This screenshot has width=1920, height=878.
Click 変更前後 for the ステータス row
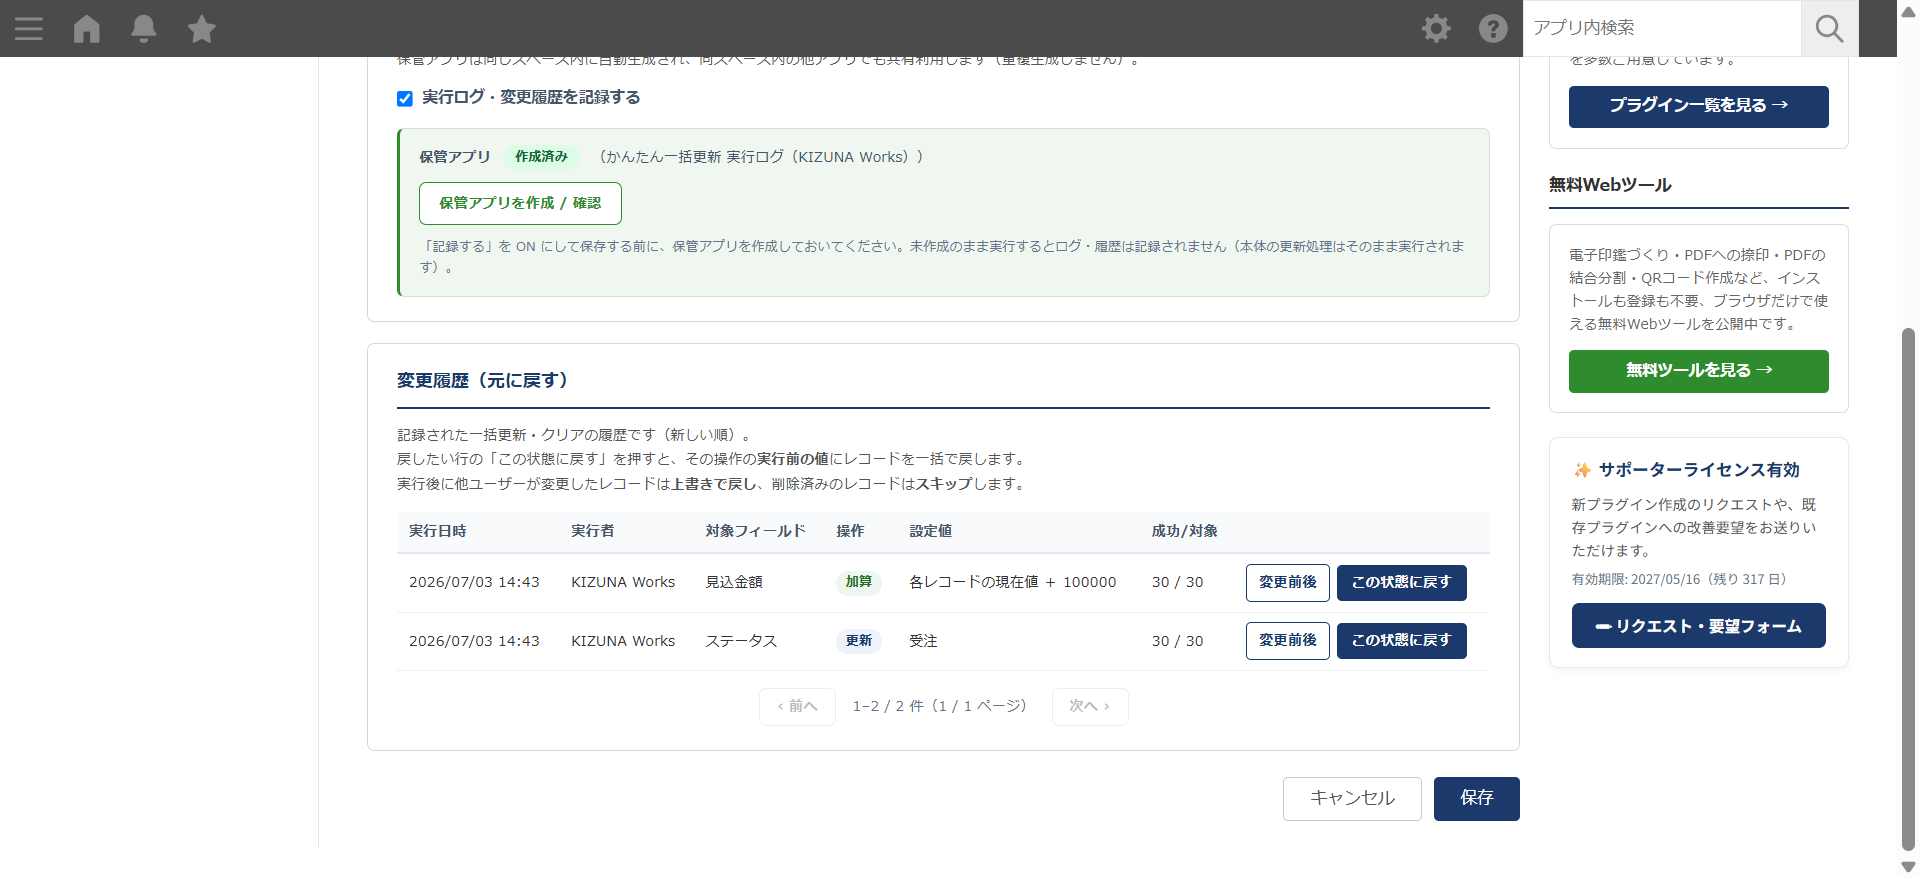click(x=1287, y=640)
